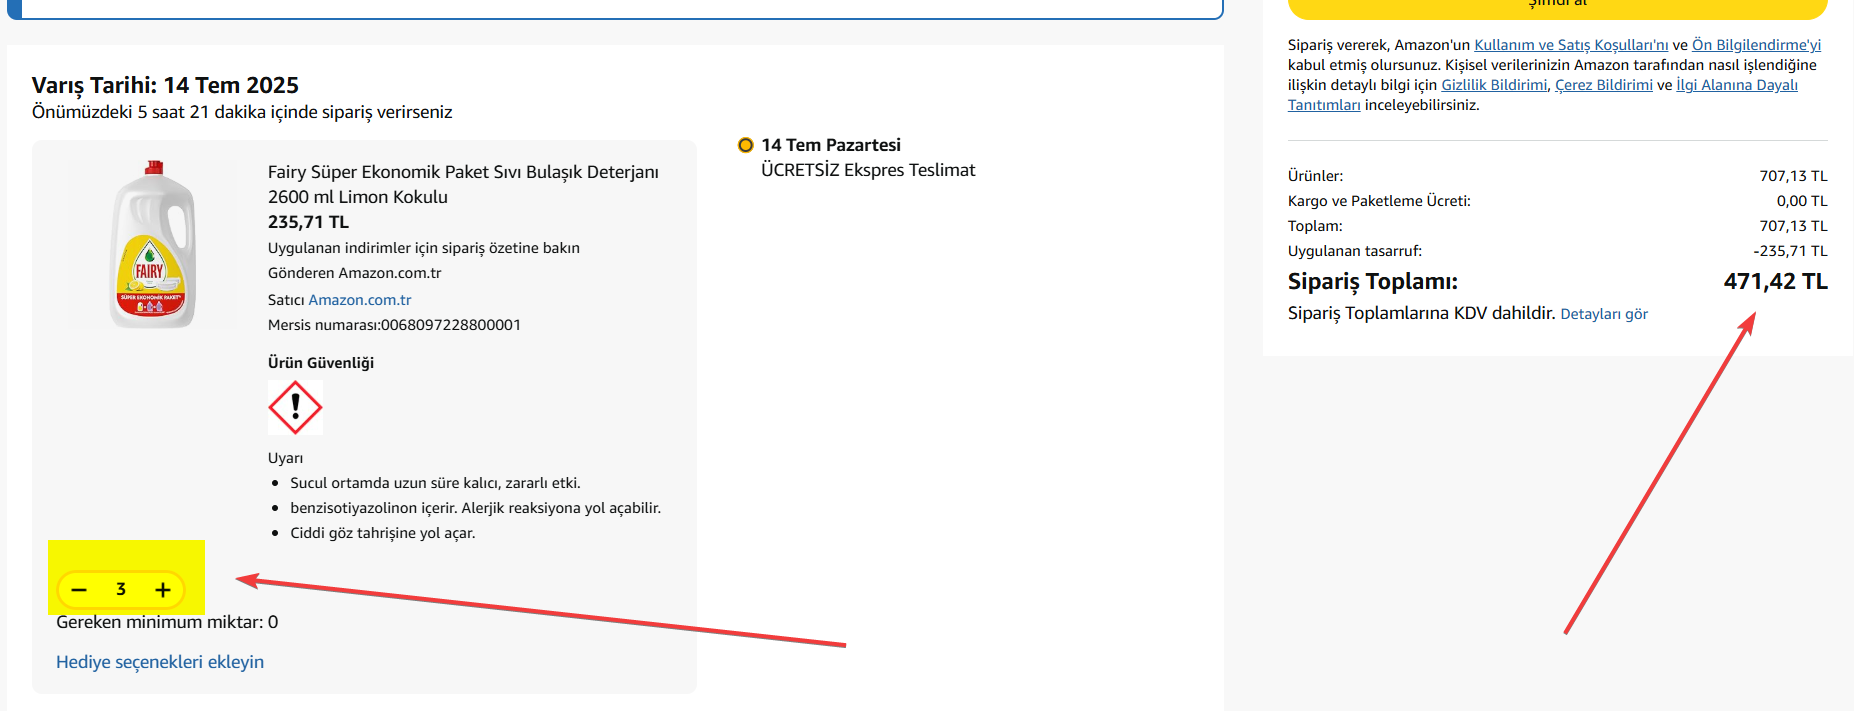Click the Ürünler 707,13 TL value

(1793, 176)
